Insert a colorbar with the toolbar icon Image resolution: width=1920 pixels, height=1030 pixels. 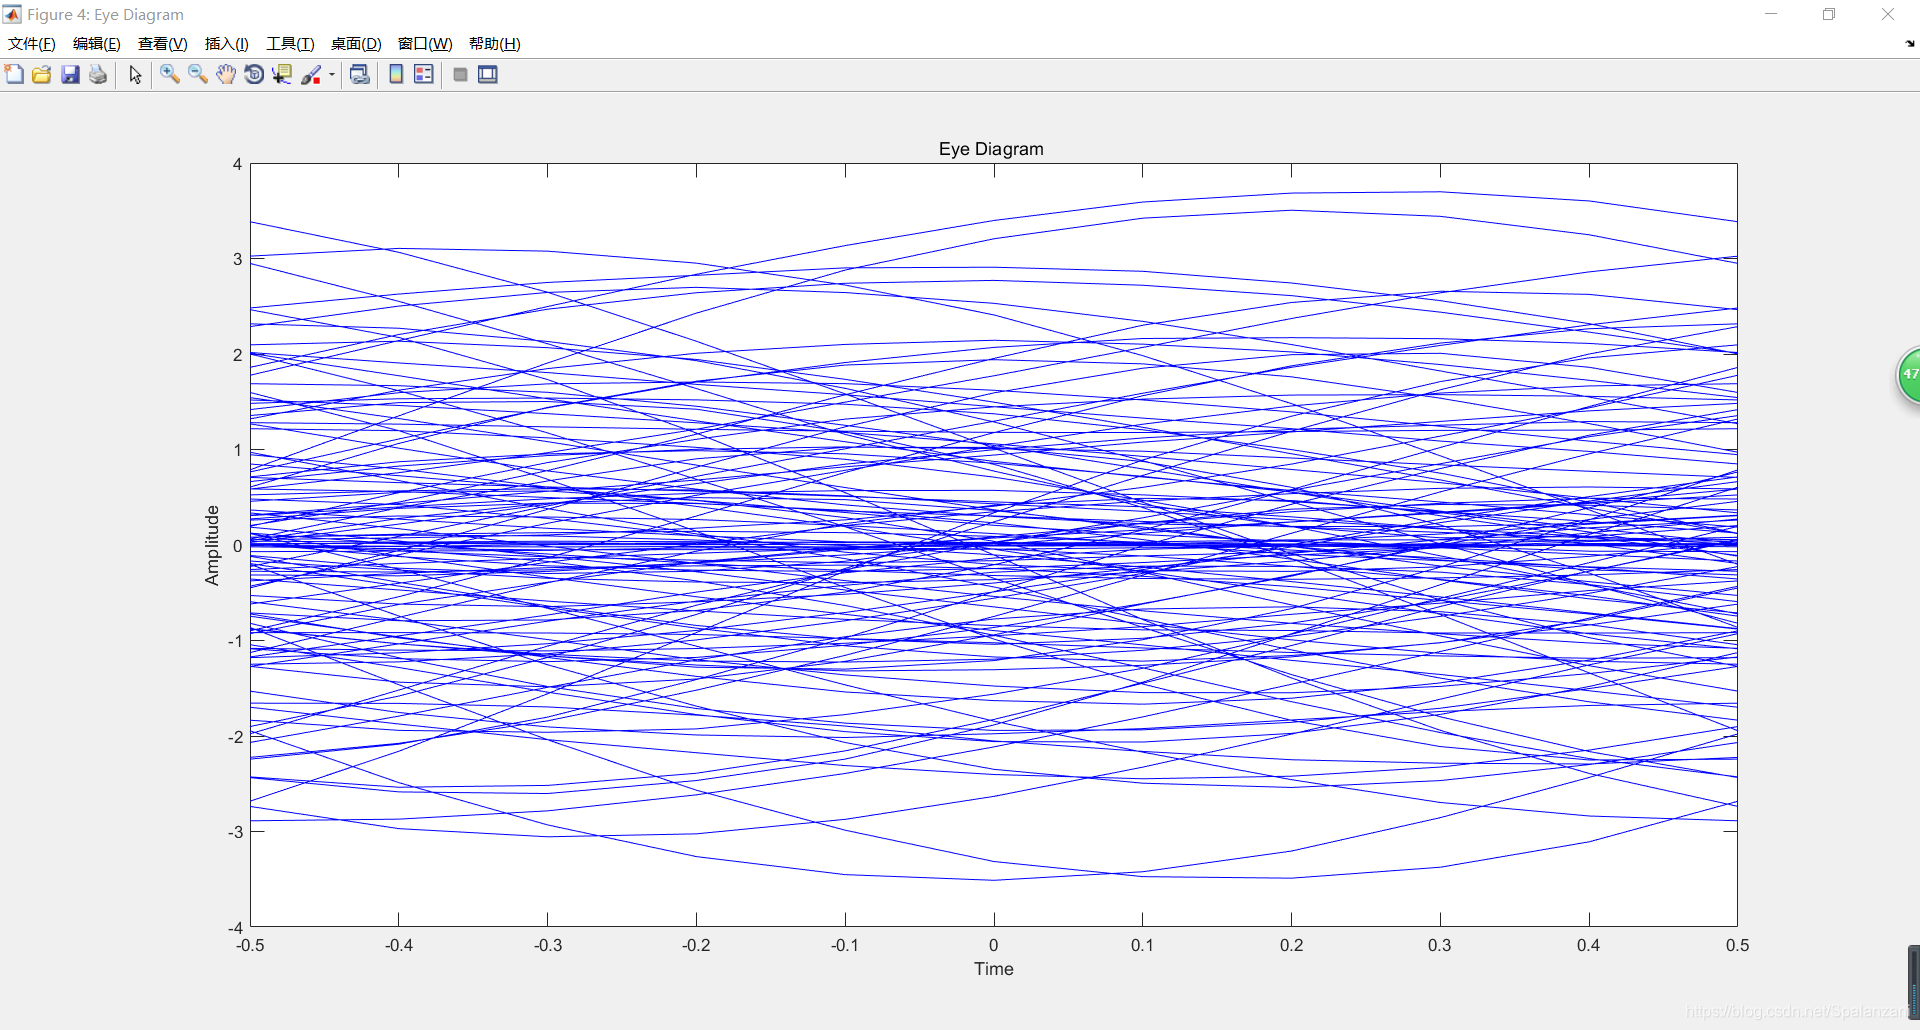pyautogui.click(x=396, y=75)
